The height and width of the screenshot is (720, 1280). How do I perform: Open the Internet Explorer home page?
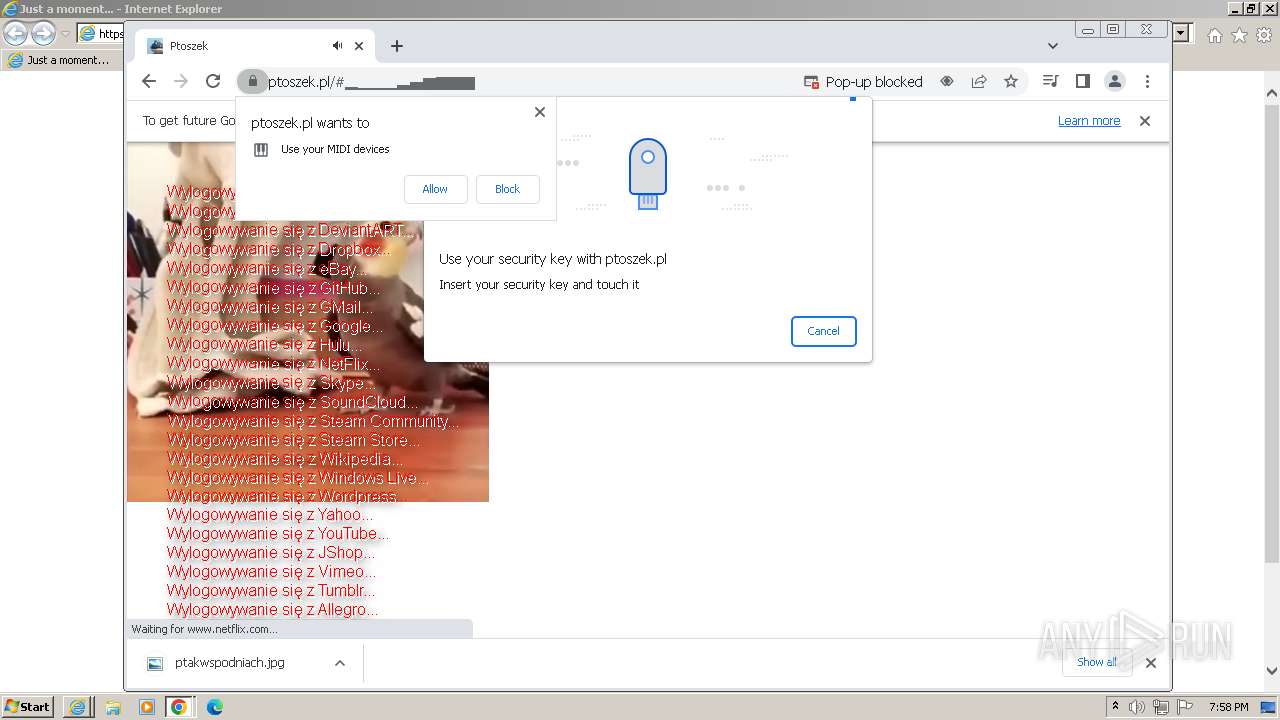[x=1214, y=35]
